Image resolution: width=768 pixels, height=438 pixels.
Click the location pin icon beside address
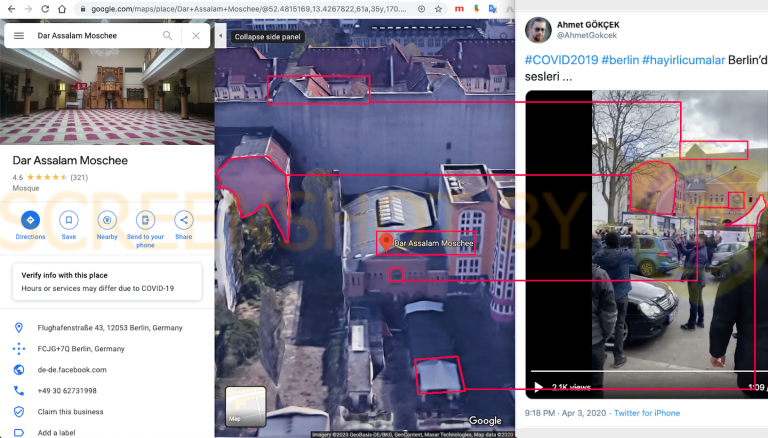coord(19,328)
